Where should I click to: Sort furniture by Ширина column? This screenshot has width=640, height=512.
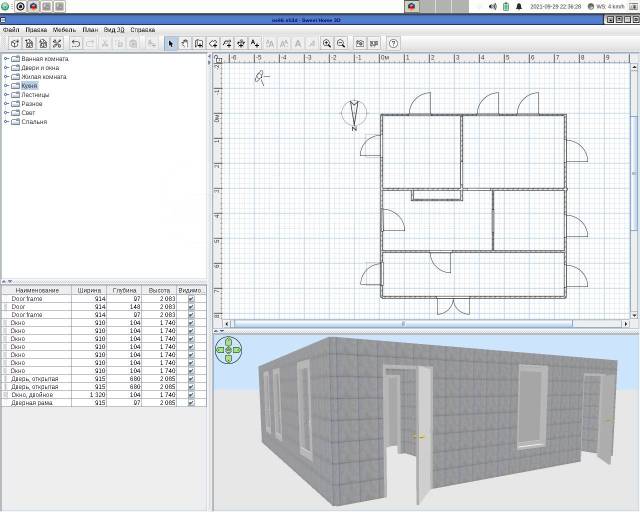[89, 290]
